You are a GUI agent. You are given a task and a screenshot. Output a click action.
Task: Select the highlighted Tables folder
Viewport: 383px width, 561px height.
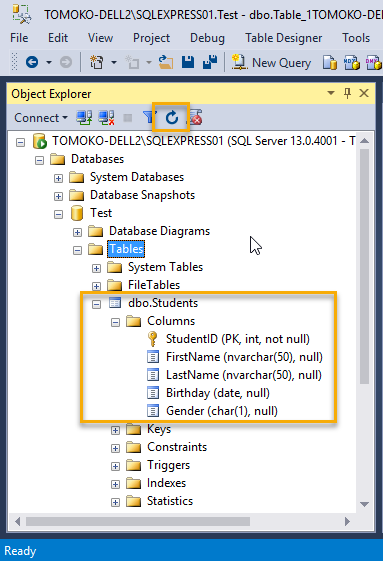click(126, 249)
